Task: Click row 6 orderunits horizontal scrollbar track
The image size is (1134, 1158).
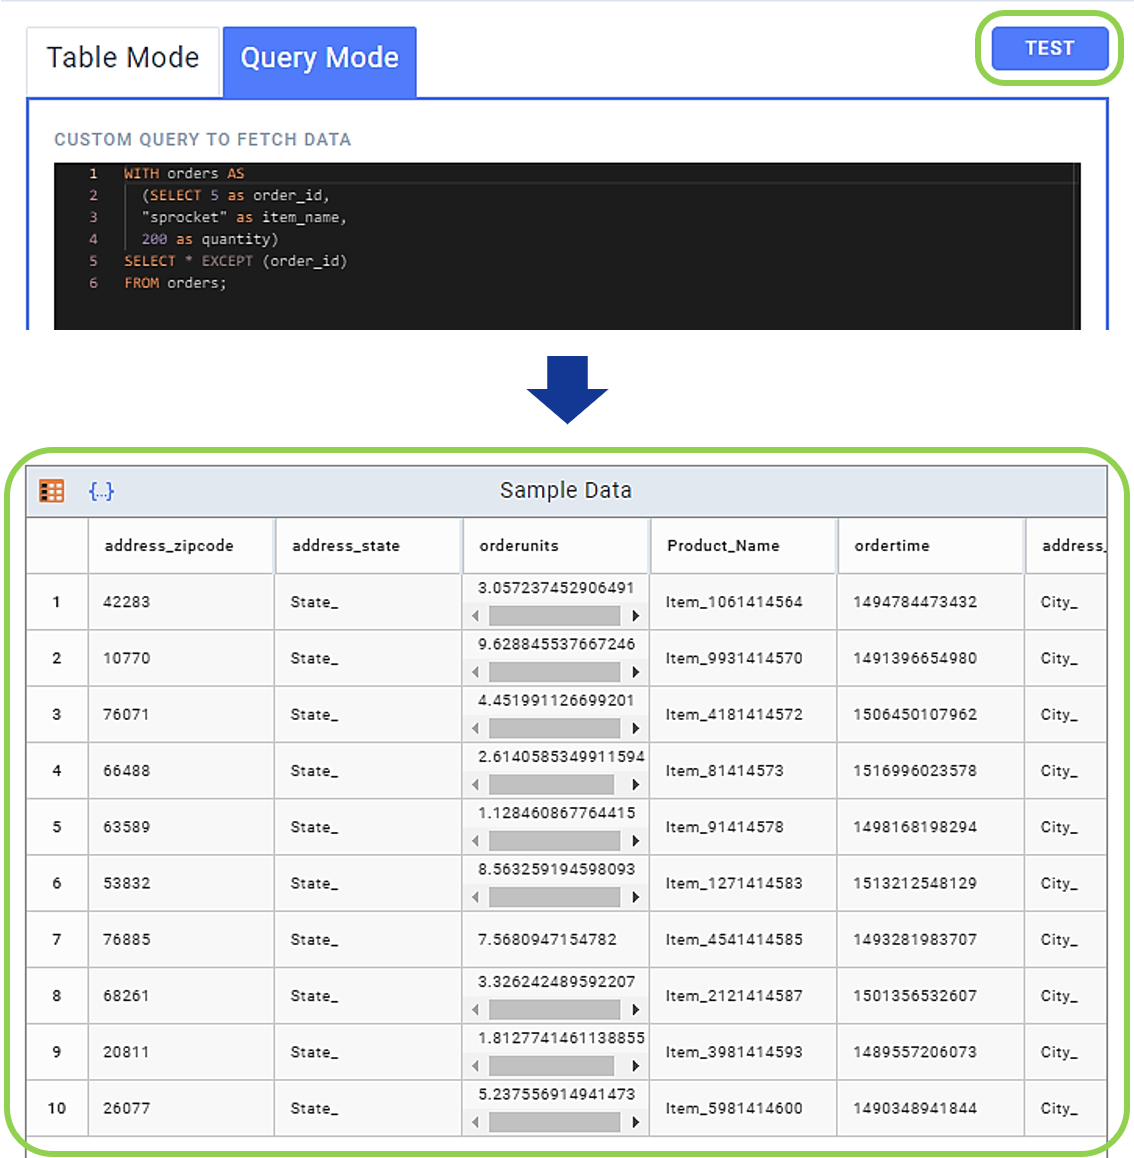Action: pyautogui.click(x=555, y=897)
